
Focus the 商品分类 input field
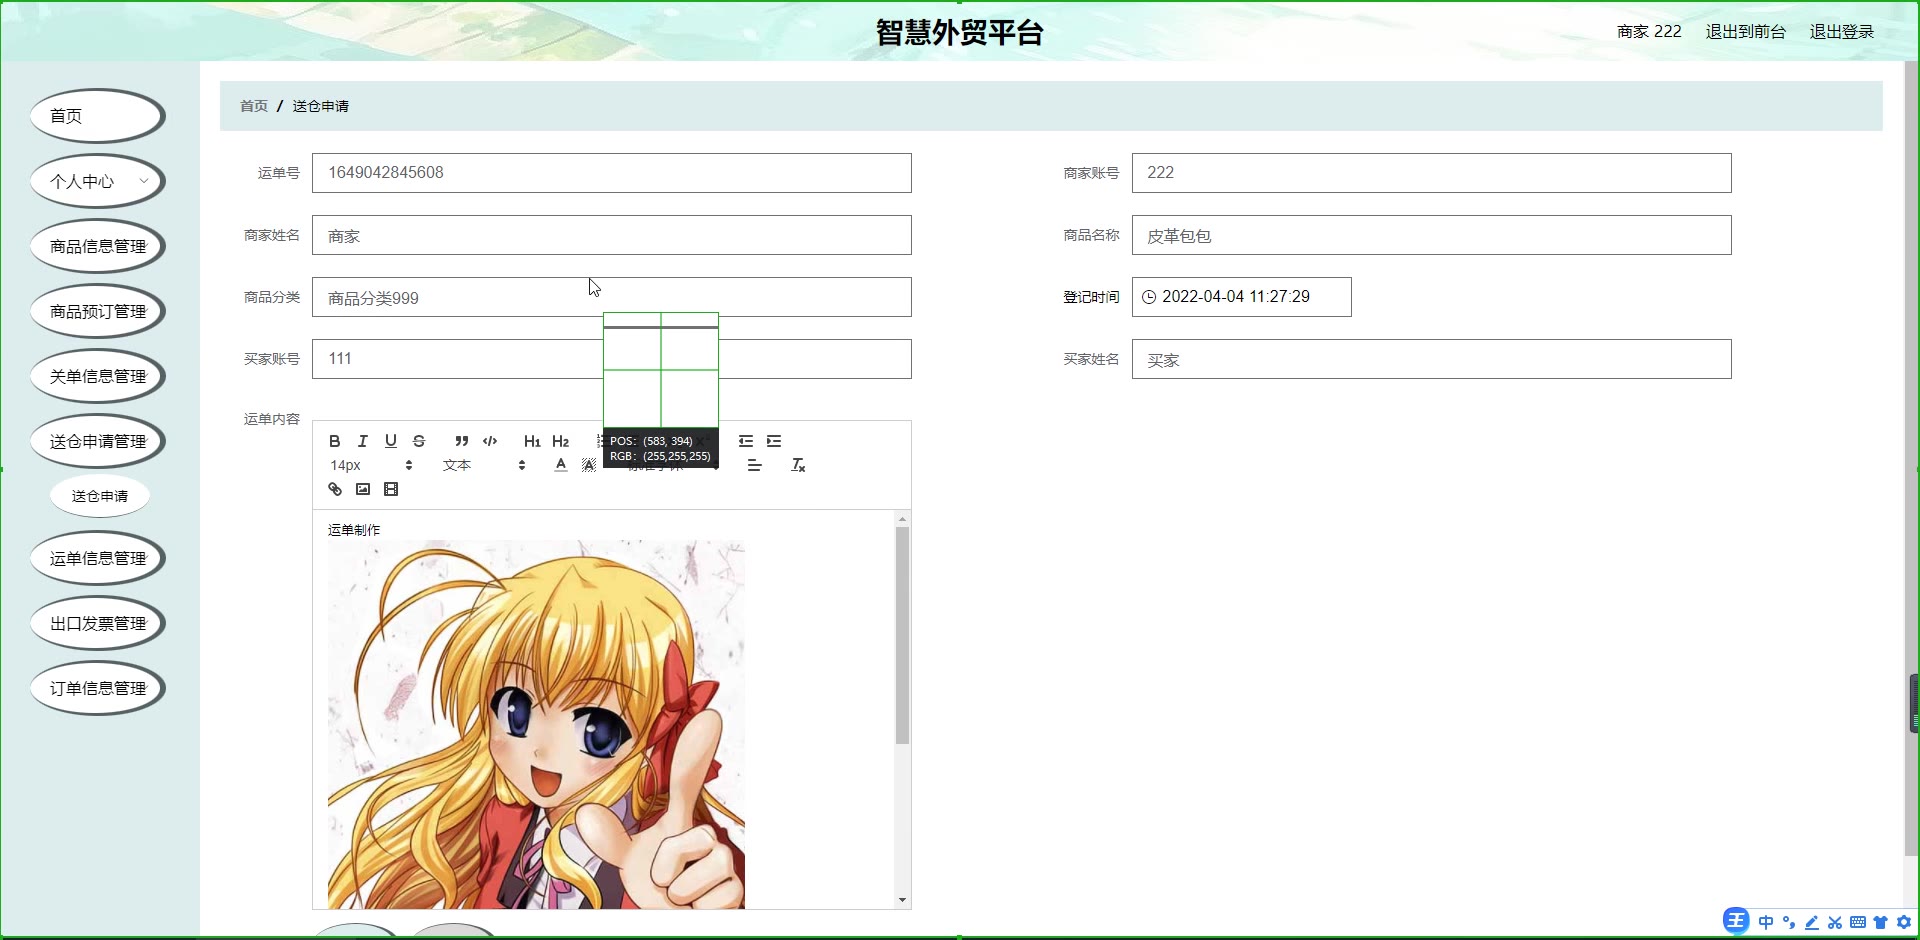pyautogui.click(x=612, y=297)
